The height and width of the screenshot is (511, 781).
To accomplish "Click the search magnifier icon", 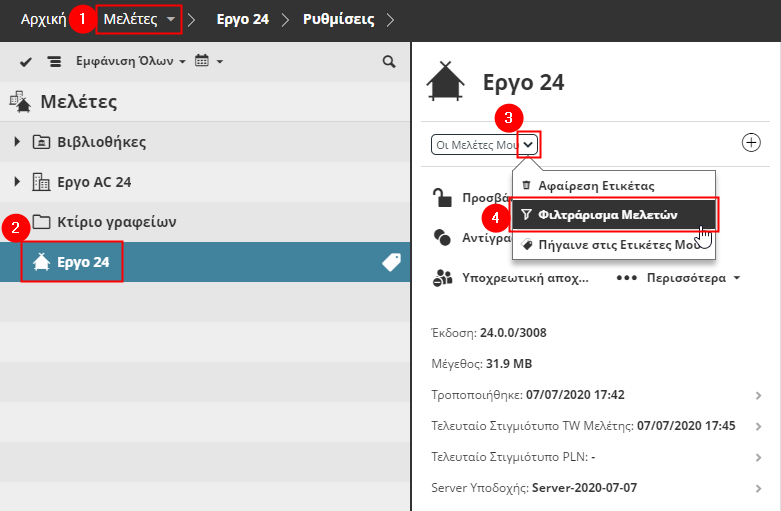I will [389, 61].
